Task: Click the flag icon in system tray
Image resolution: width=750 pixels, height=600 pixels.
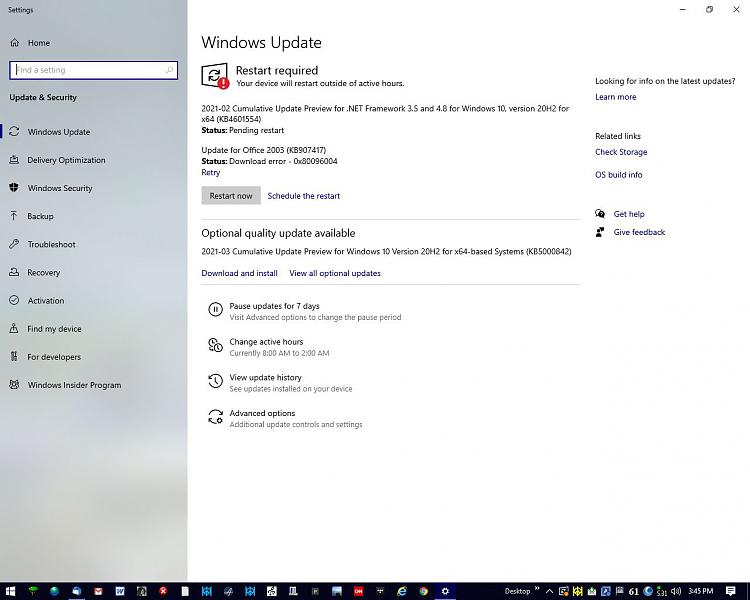Action: [x=619, y=591]
